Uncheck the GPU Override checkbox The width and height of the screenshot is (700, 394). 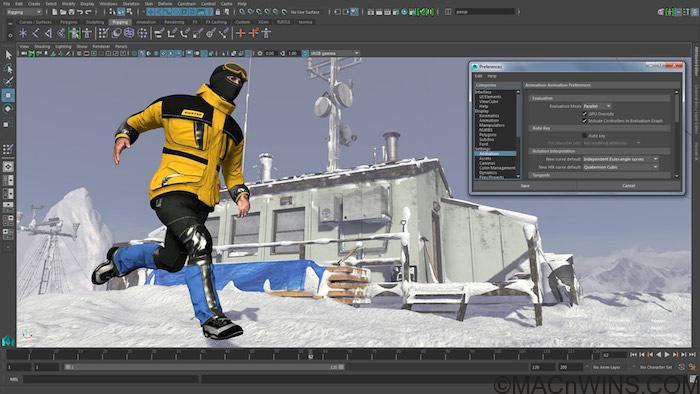coord(584,114)
